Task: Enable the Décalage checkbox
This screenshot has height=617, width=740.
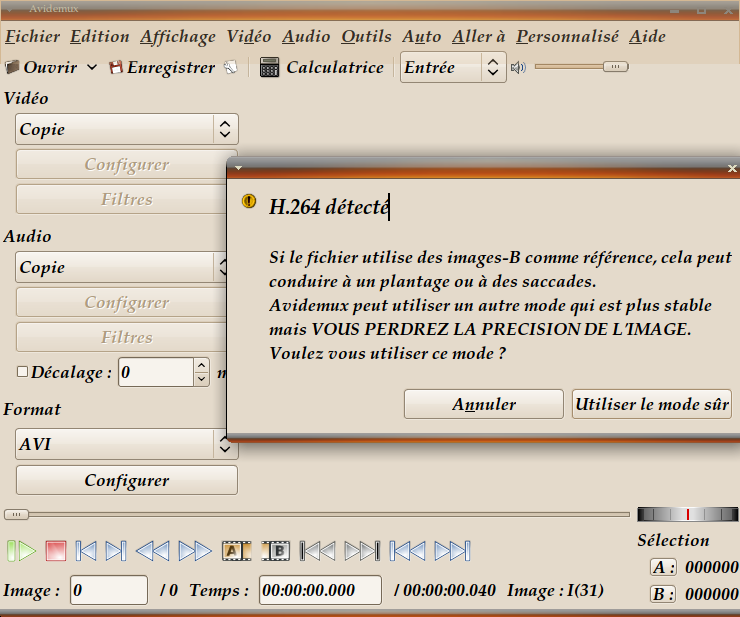Action: coord(22,372)
